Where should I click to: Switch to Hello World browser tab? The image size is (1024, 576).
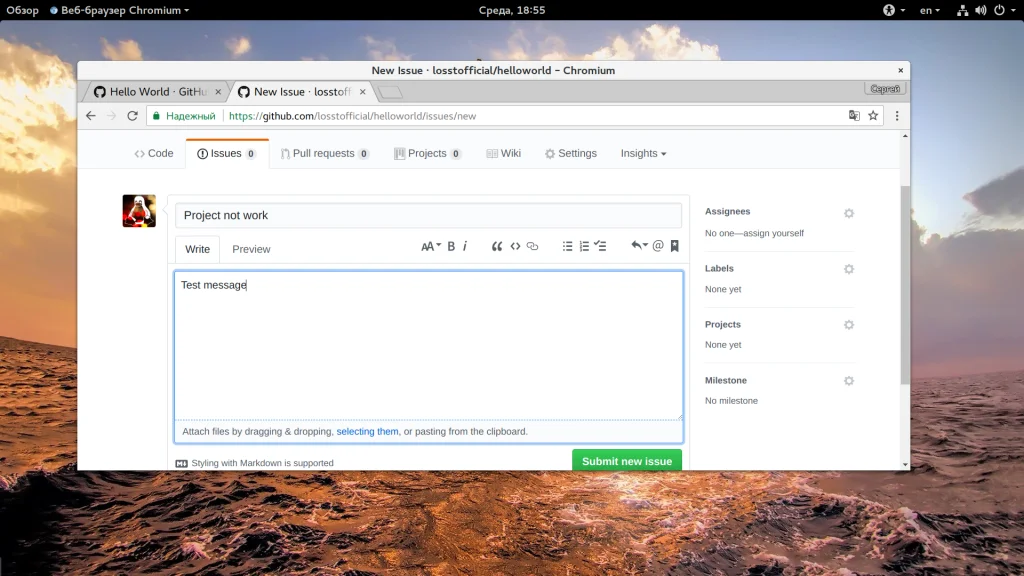157,92
